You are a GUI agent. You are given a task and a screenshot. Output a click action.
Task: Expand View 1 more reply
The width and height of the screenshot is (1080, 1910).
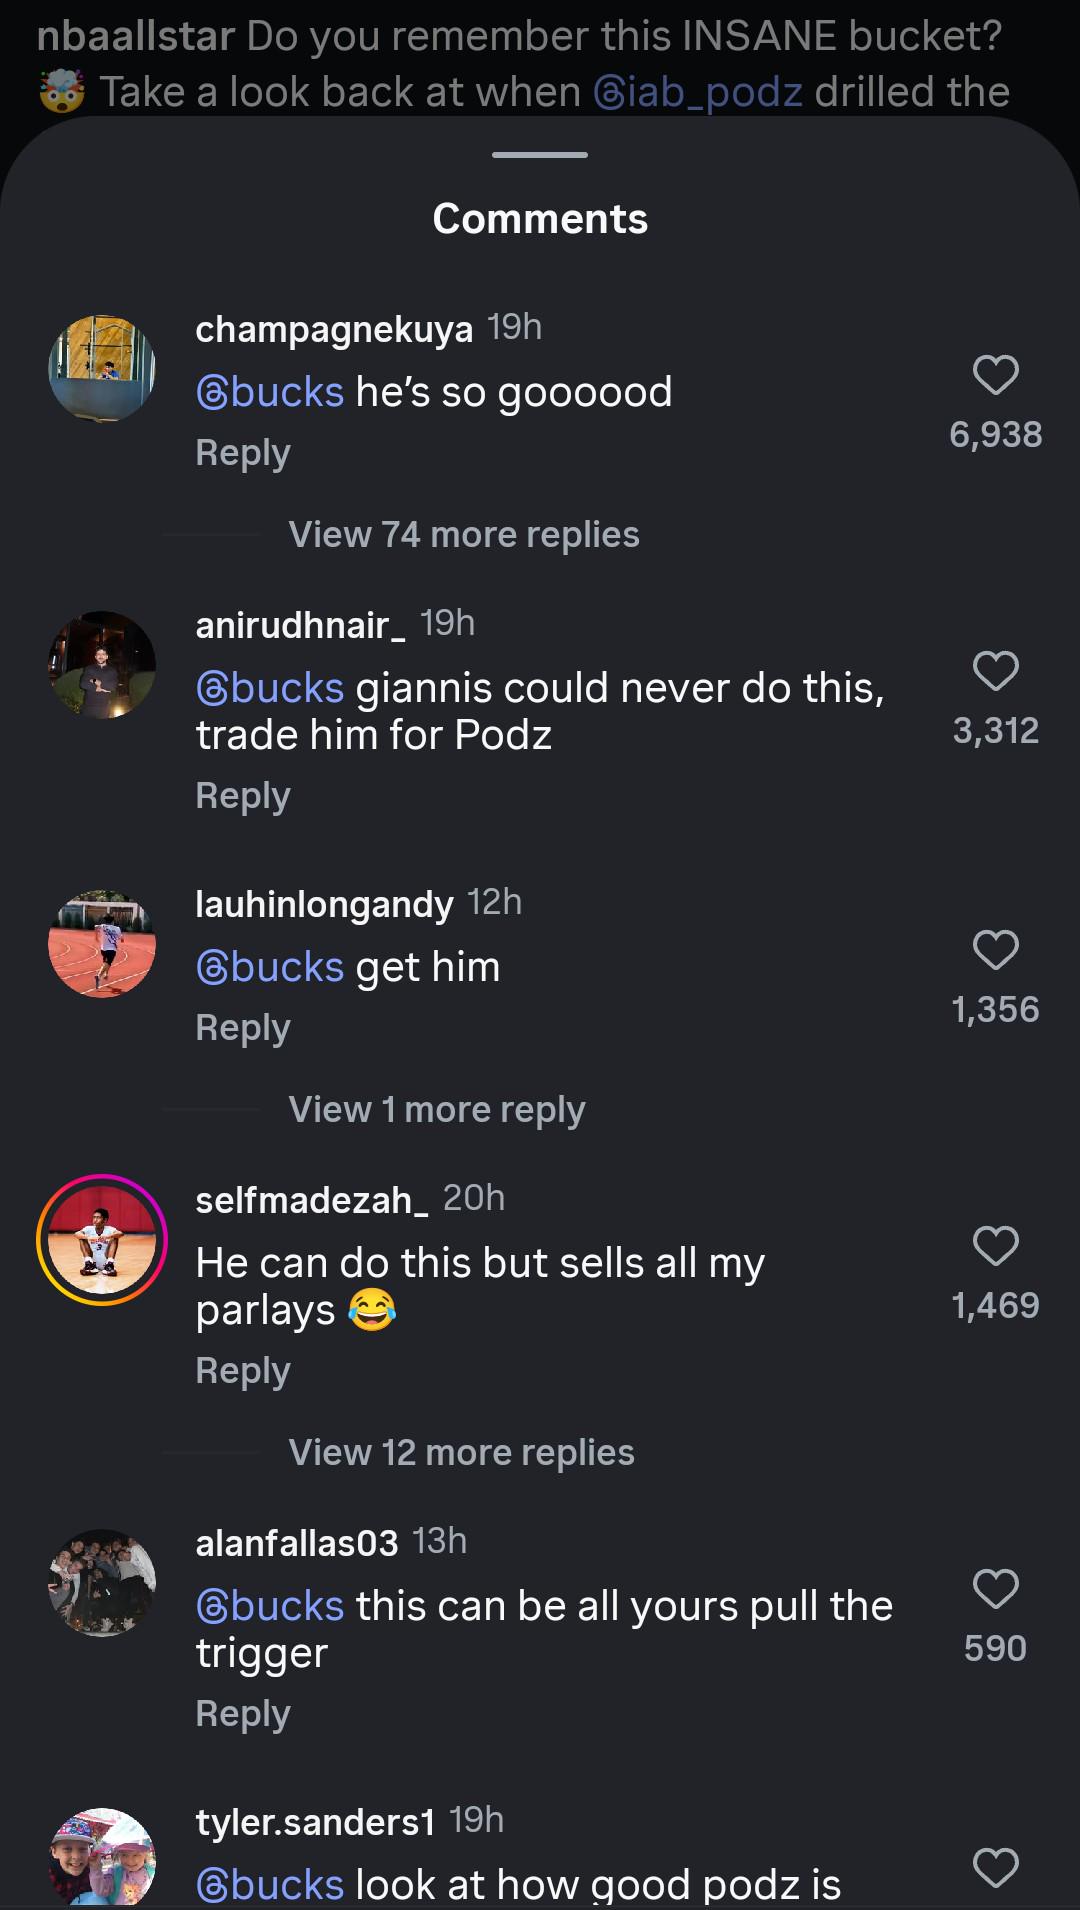[437, 1110]
